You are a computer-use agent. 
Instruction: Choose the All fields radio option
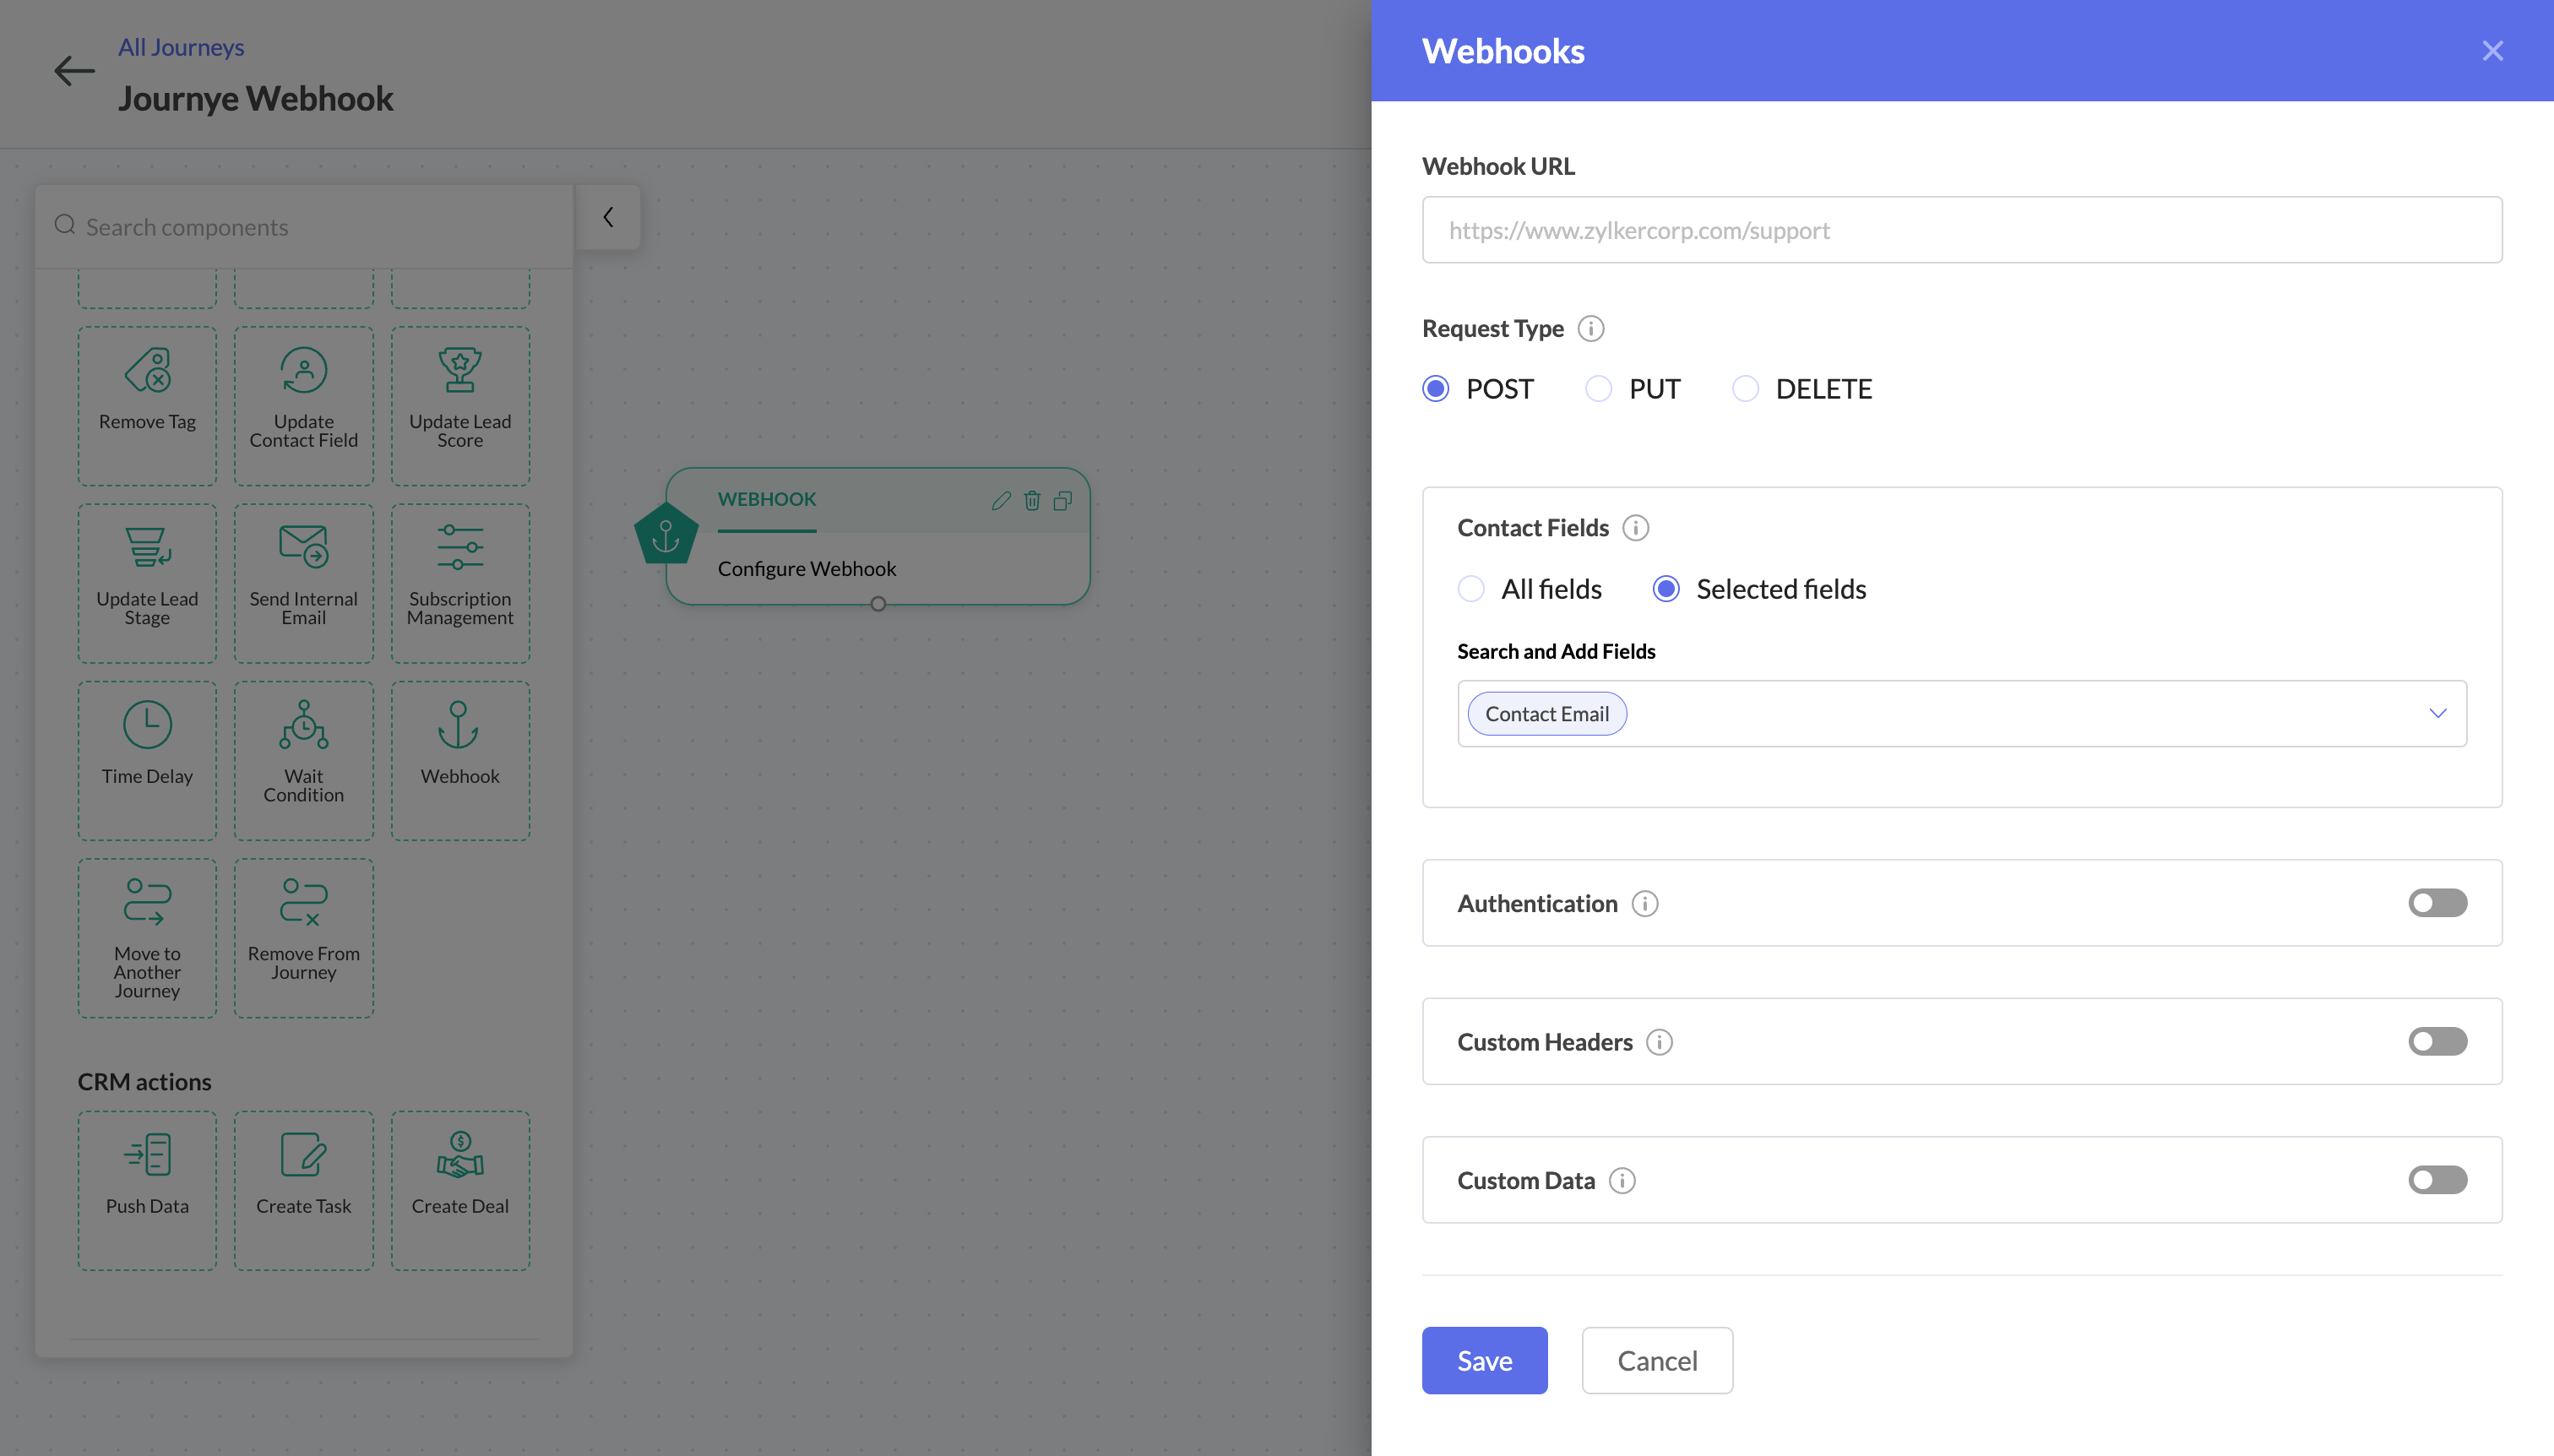click(1471, 589)
